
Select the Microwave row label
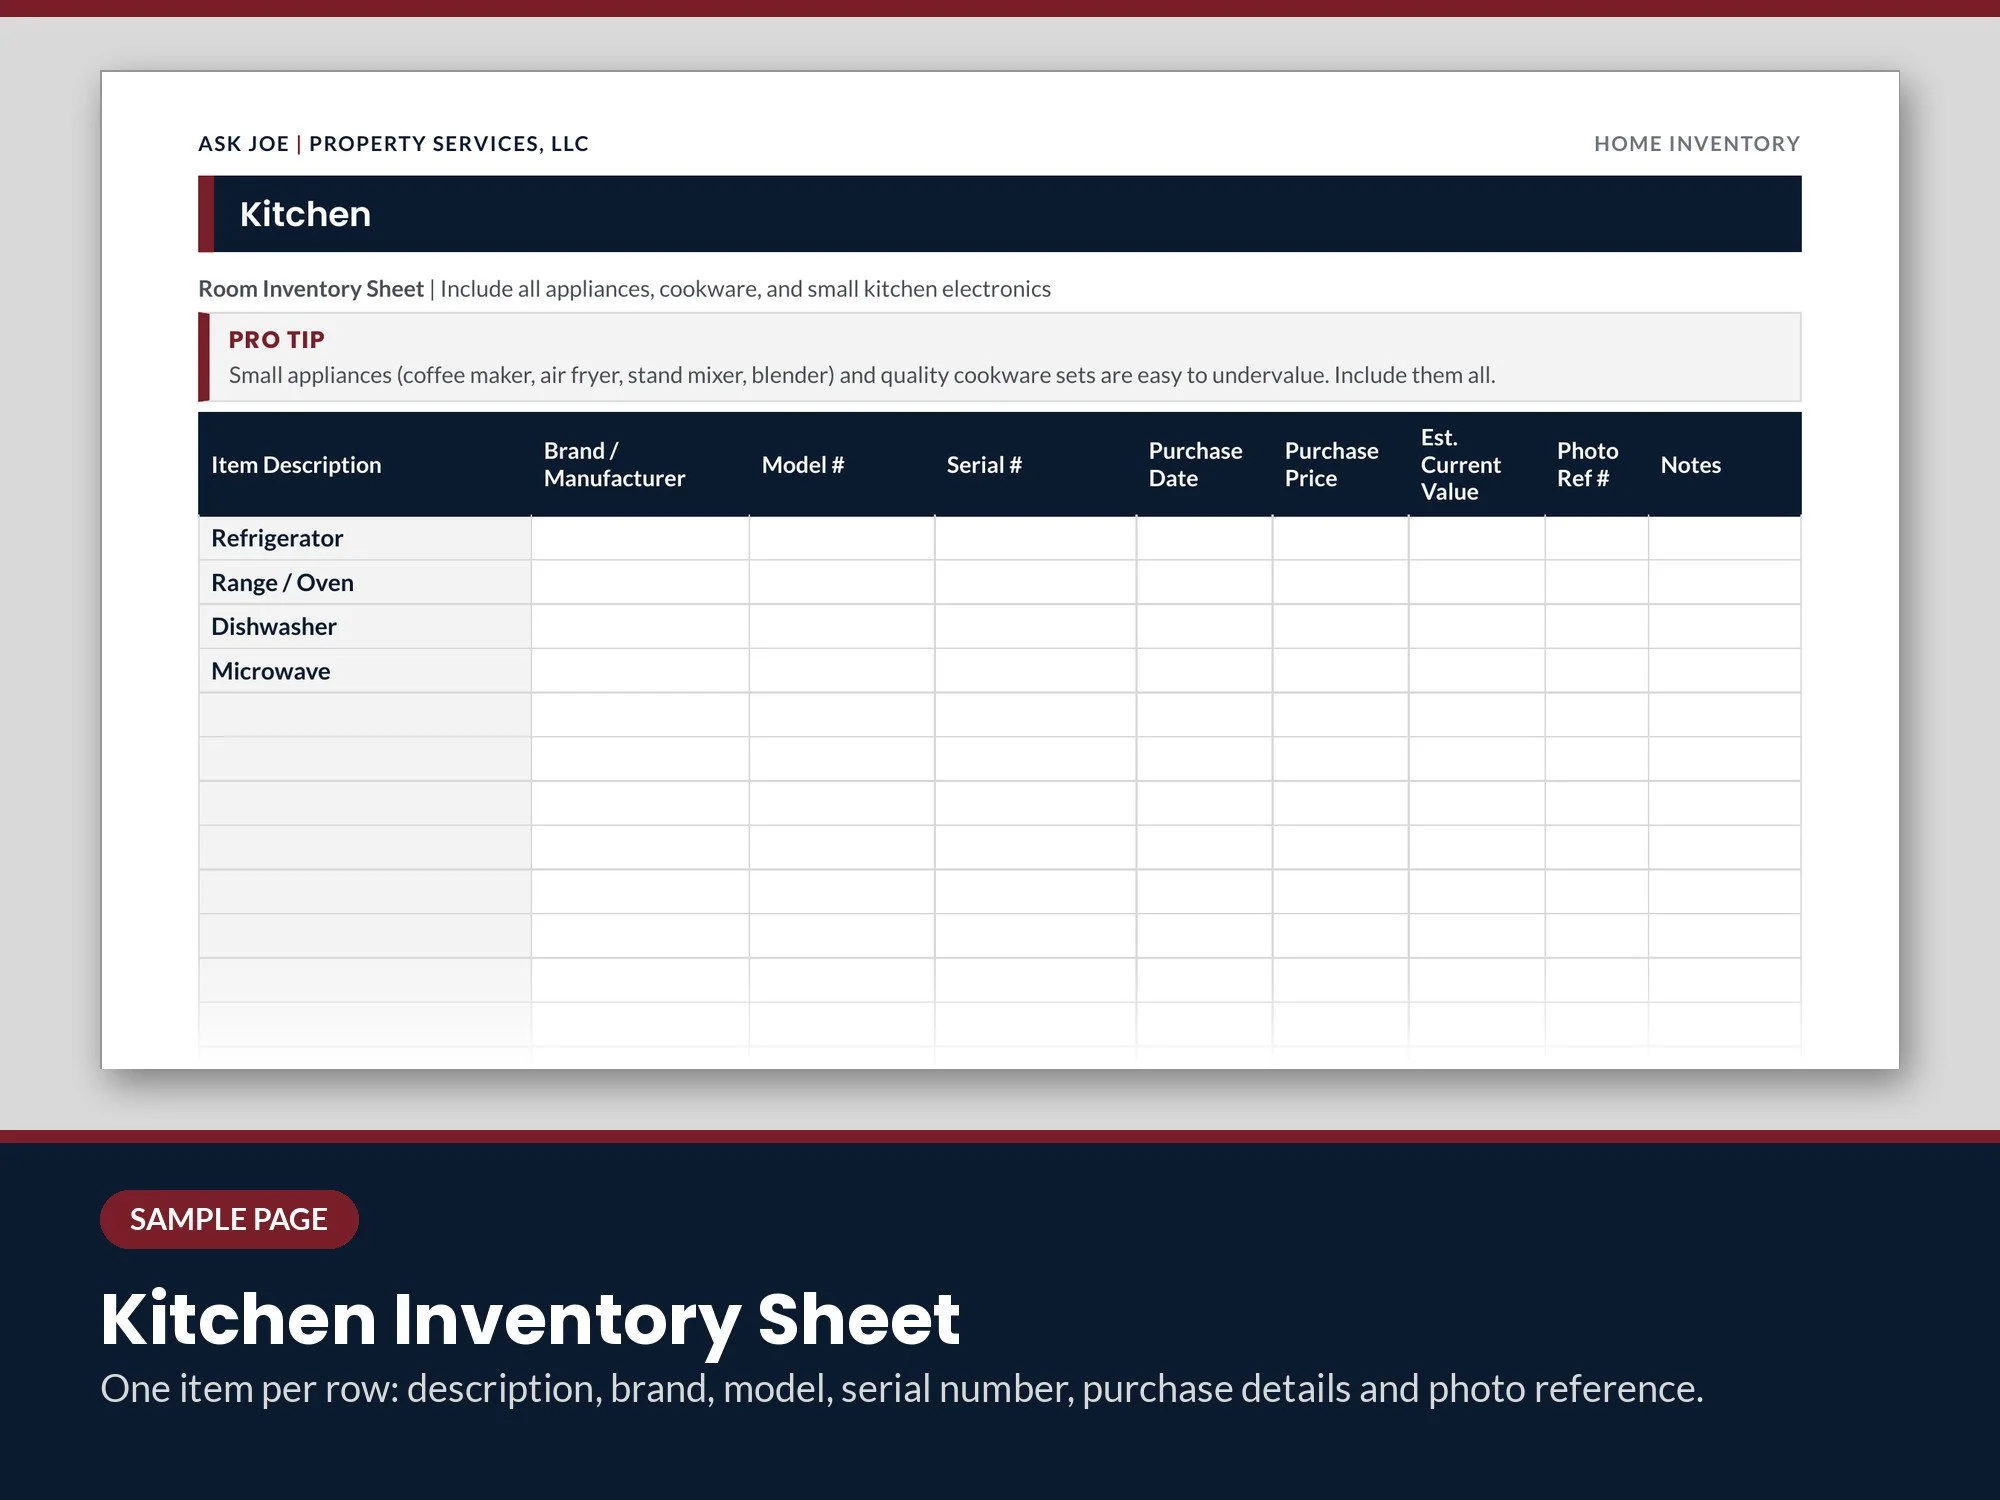tap(271, 671)
